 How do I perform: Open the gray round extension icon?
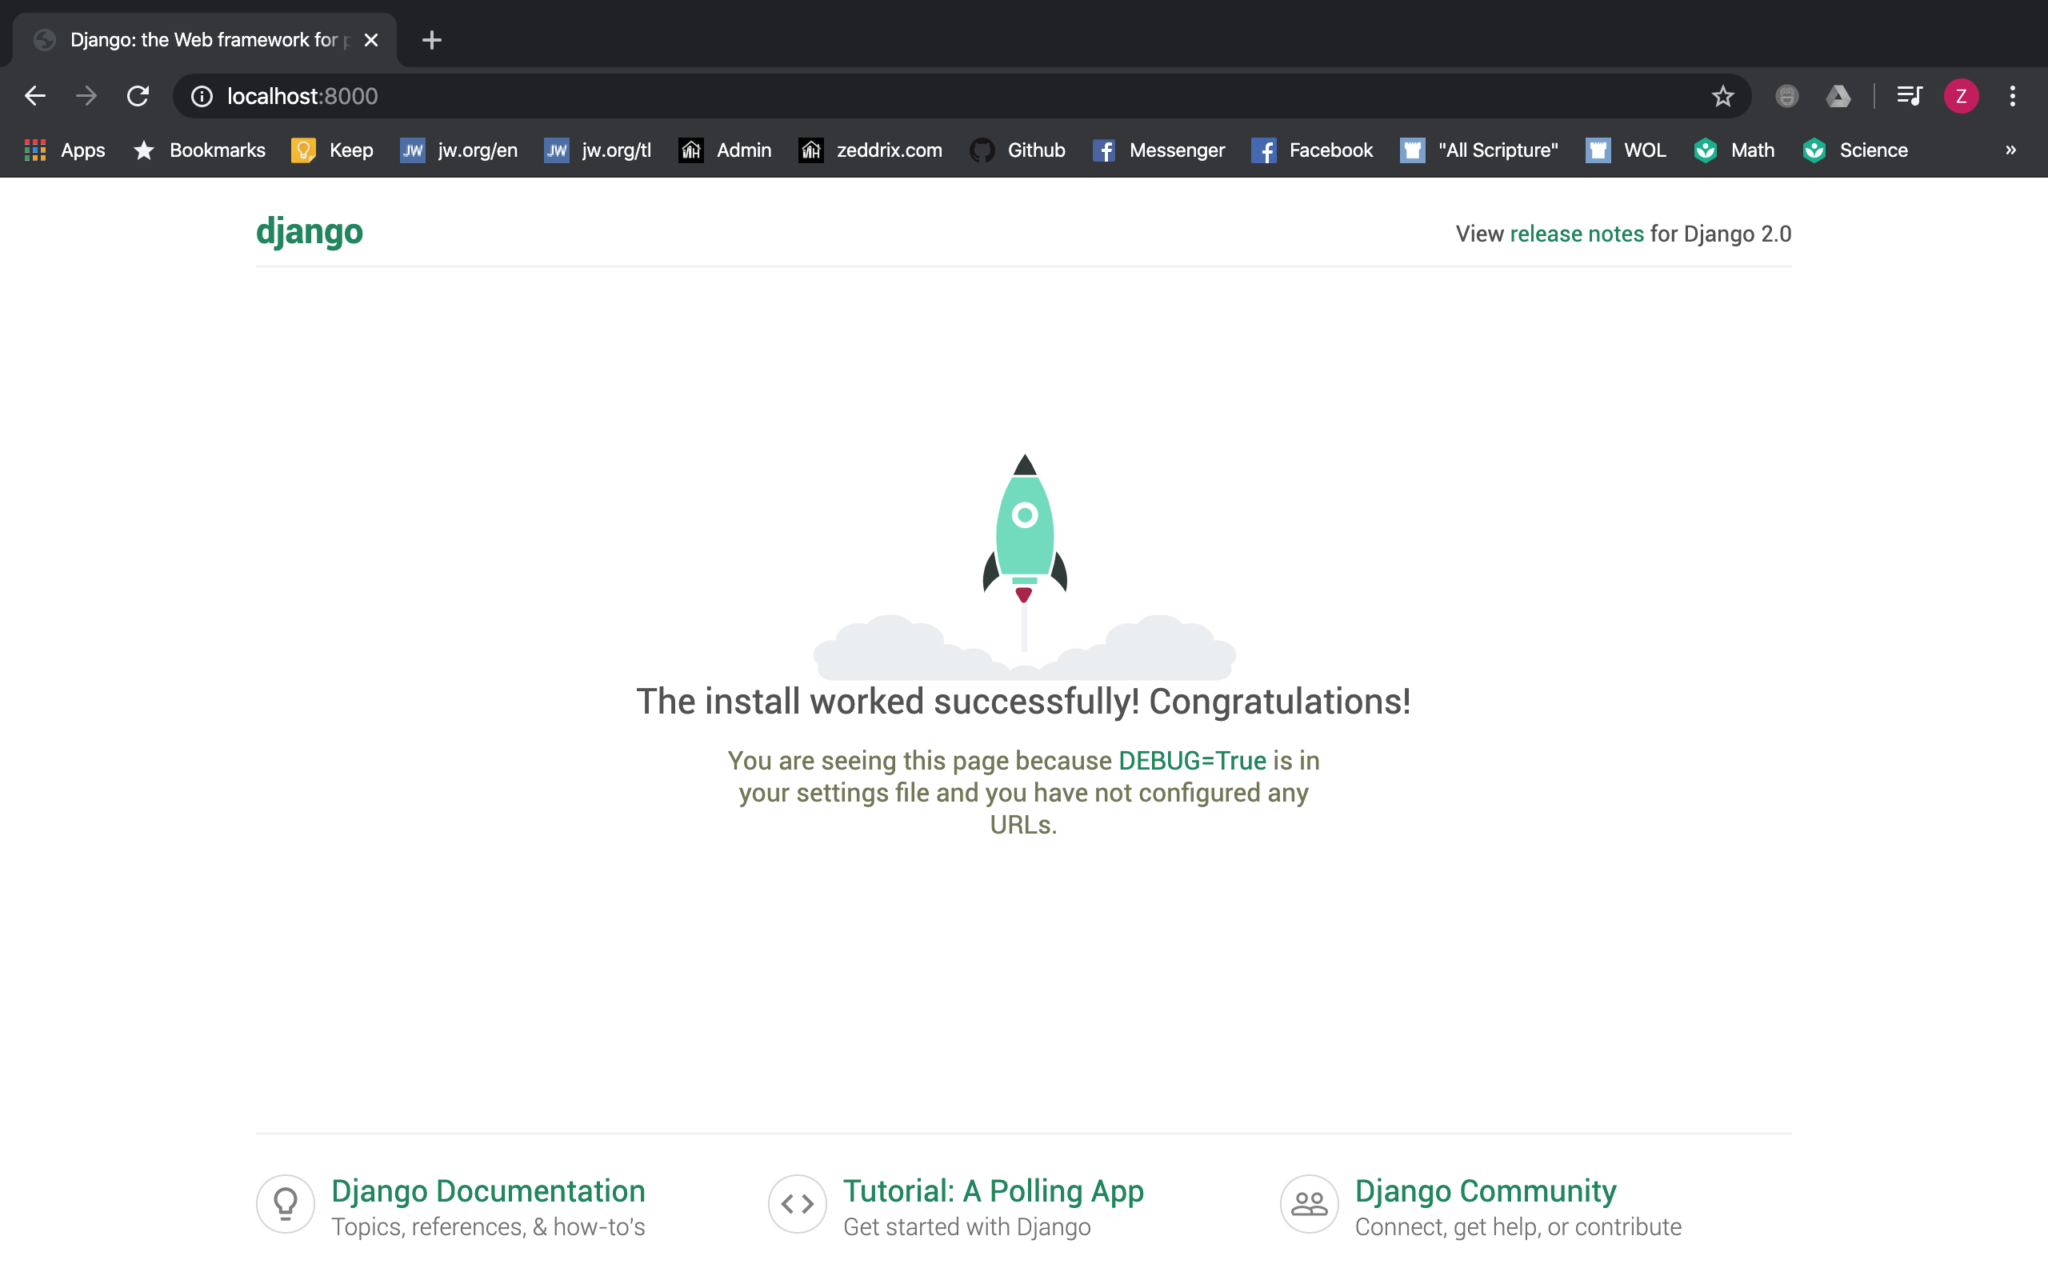coord(1787,96)
